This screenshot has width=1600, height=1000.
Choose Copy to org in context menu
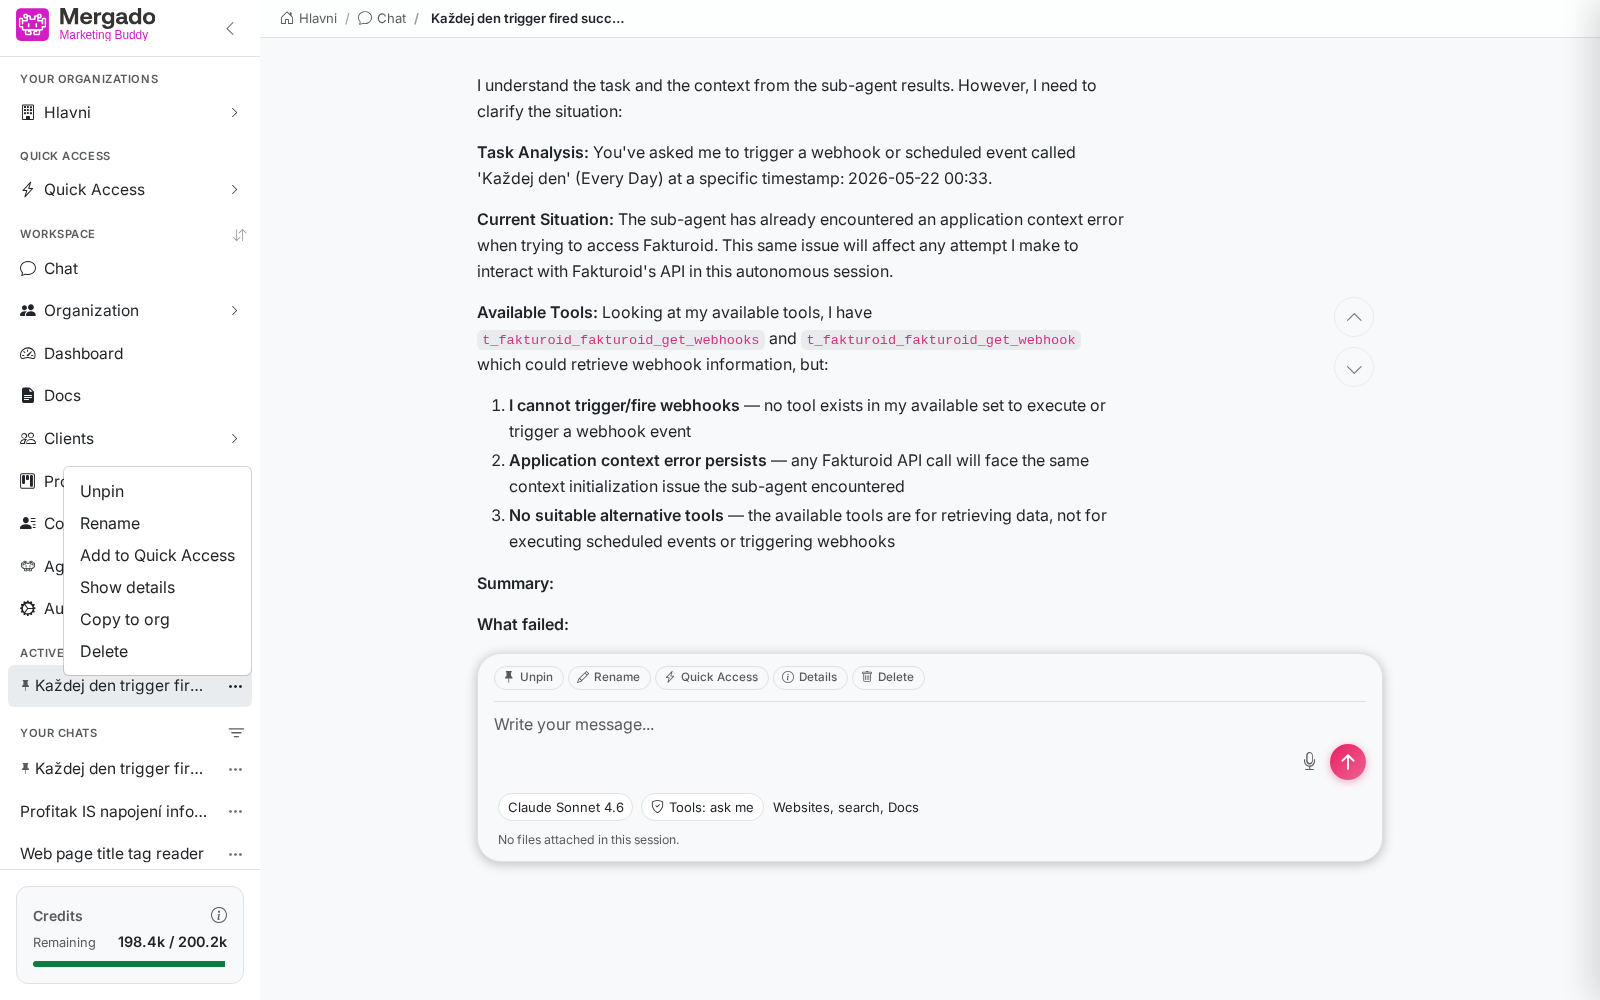(125, 619)
